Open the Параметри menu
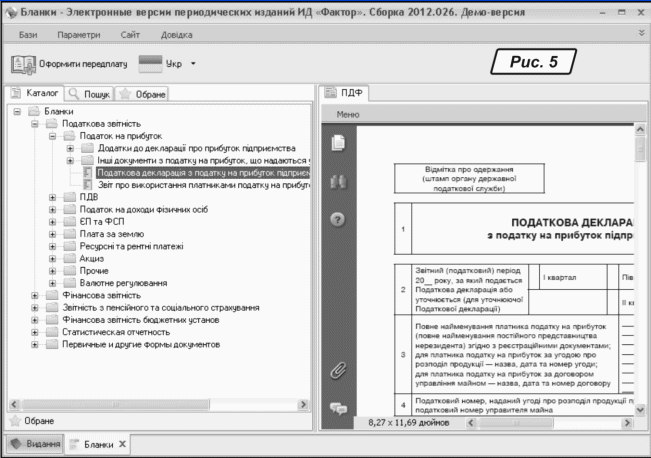The height and width of the screenshot is (458, 651). click(78, 34)
